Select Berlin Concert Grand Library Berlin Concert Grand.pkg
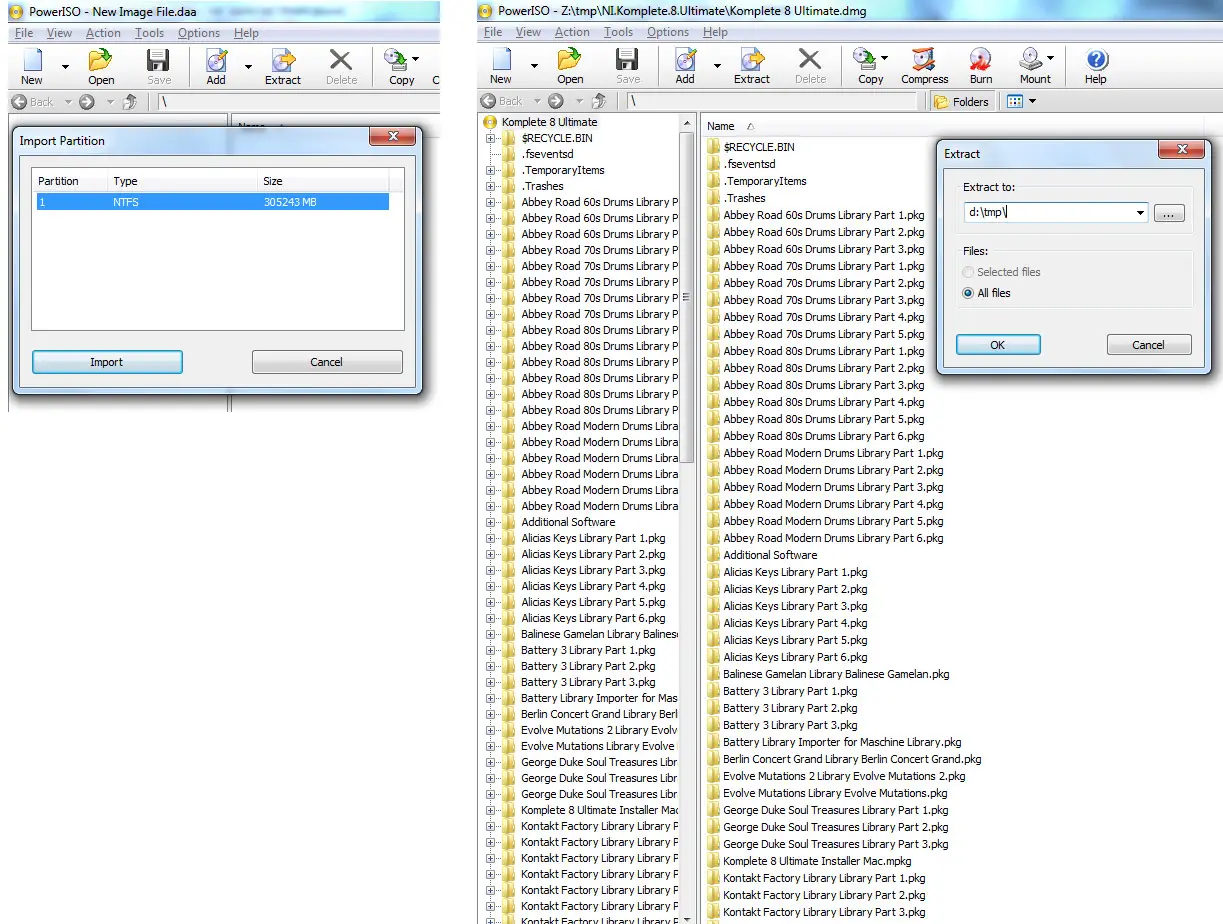Image resolution: width=1223 pixels, height=924 pixels. [x=852, y=759]
